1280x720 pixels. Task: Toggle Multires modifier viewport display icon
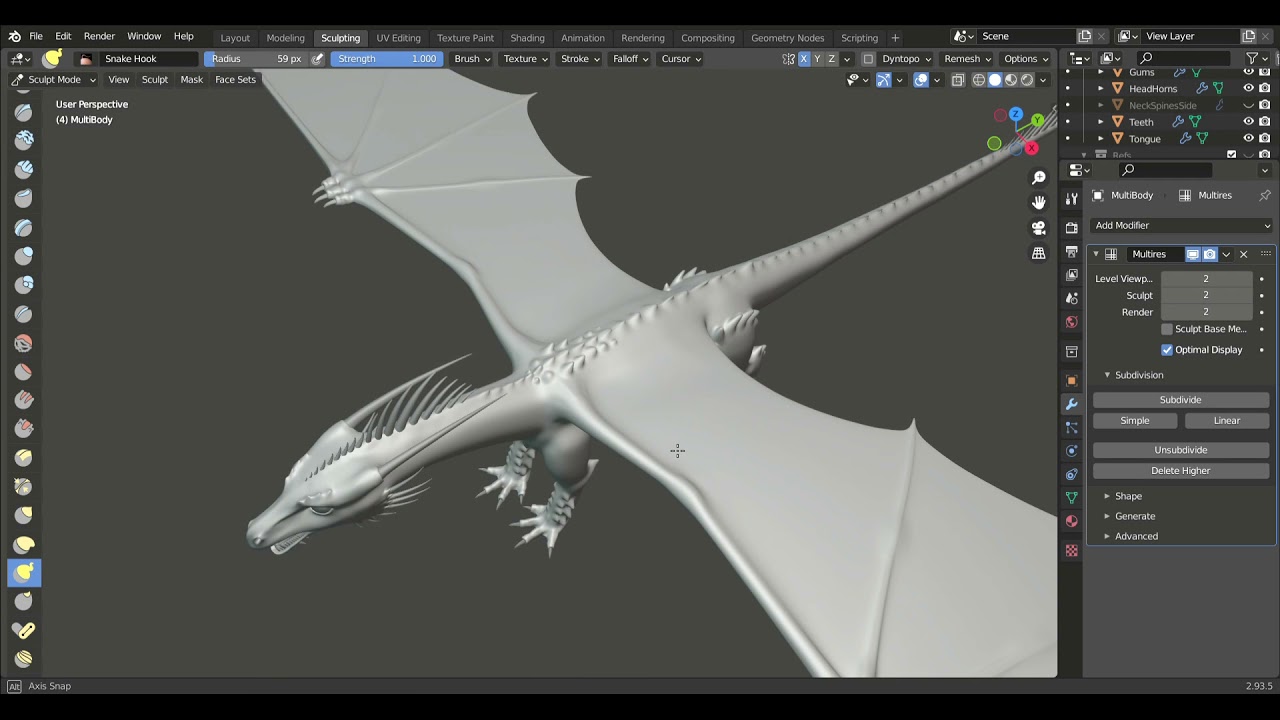[1193, 254]
